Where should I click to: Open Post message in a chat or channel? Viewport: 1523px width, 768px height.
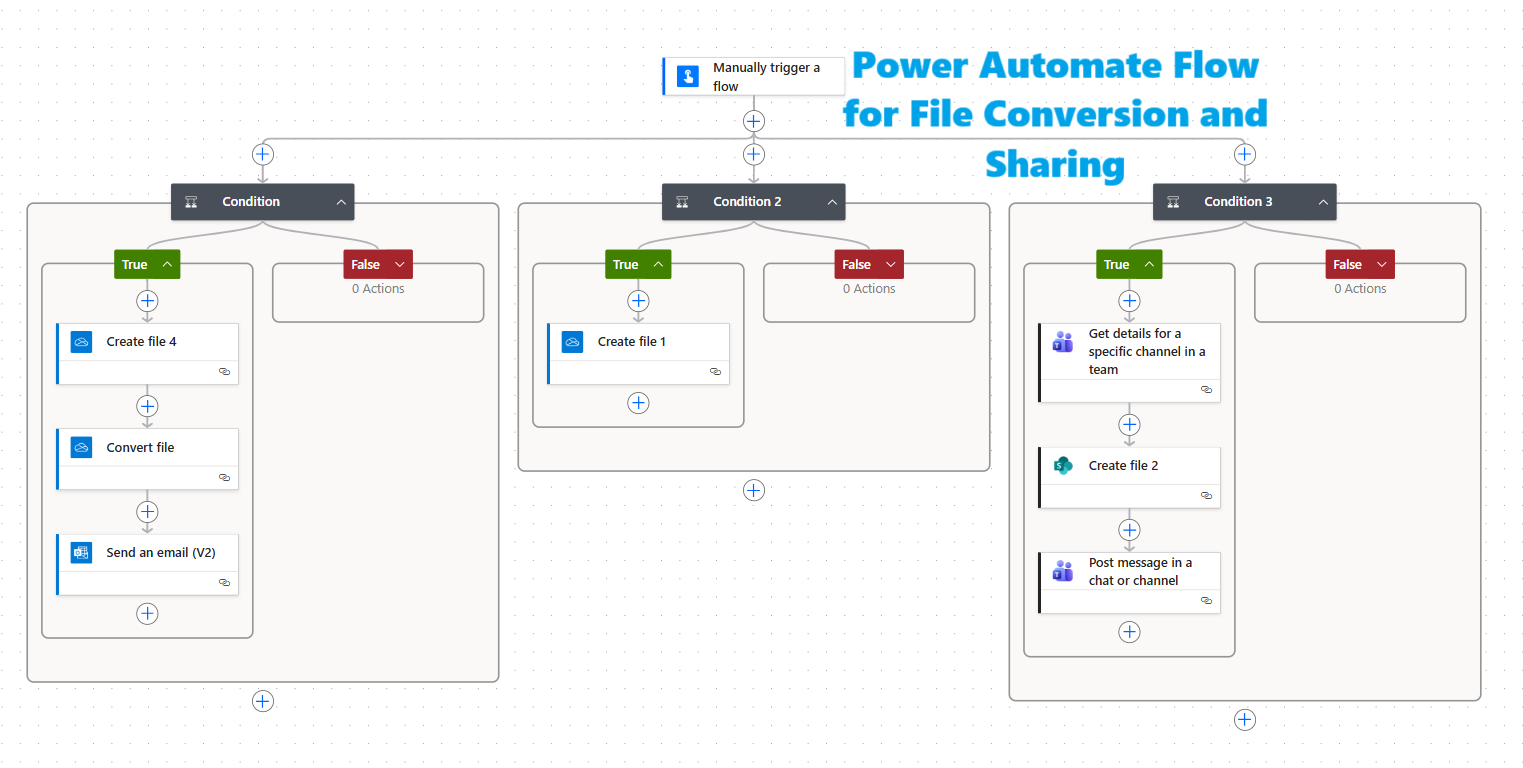pyautogui.click(x=1129, y=583)
